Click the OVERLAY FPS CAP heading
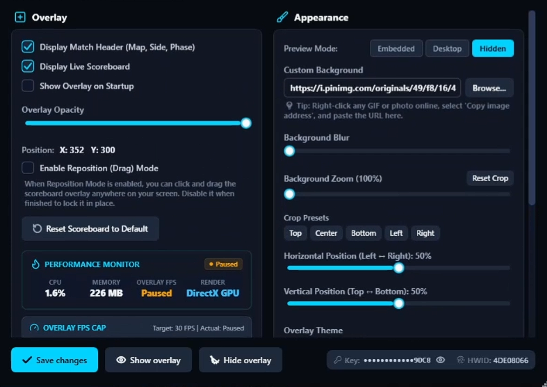Image resolution: width=547 pixels, height=387 pixels. [74, 328]
